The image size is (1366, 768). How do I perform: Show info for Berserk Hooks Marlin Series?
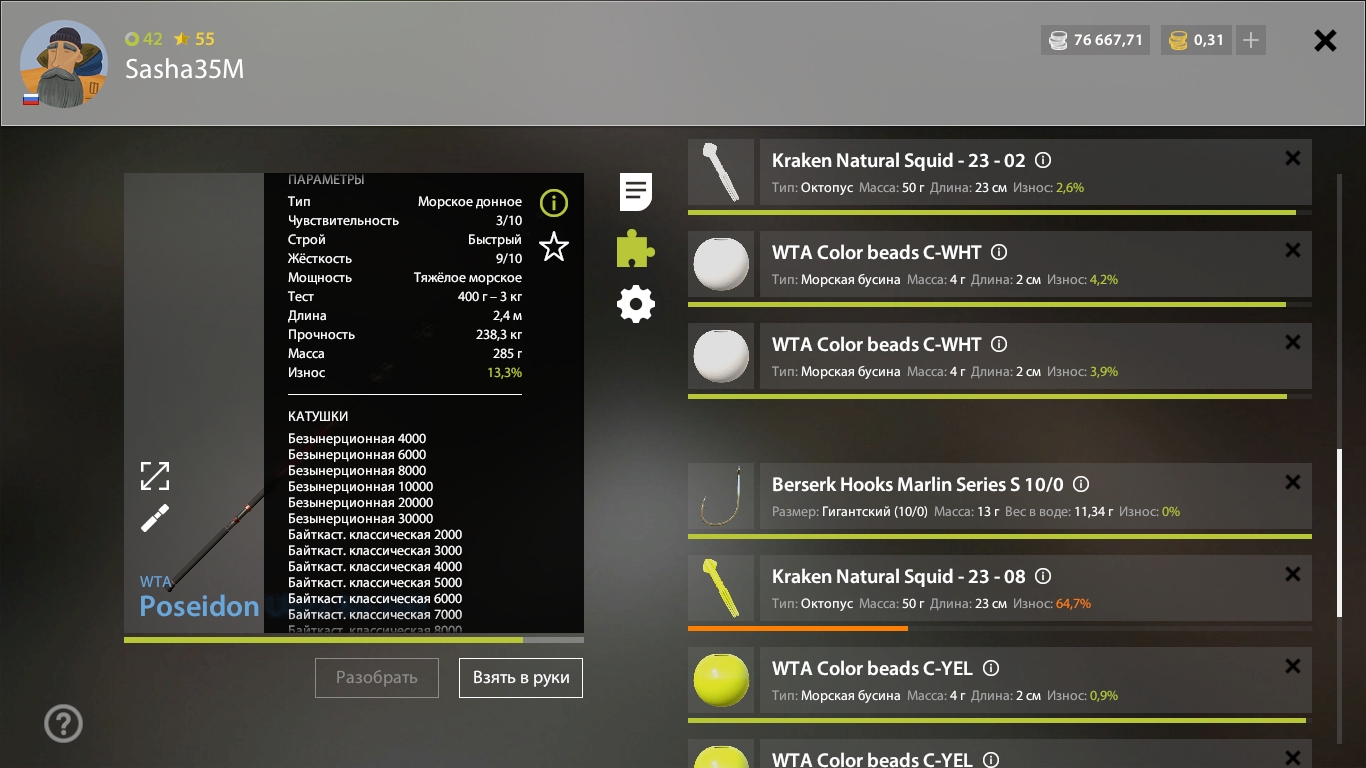click(x=1081, y=484)
